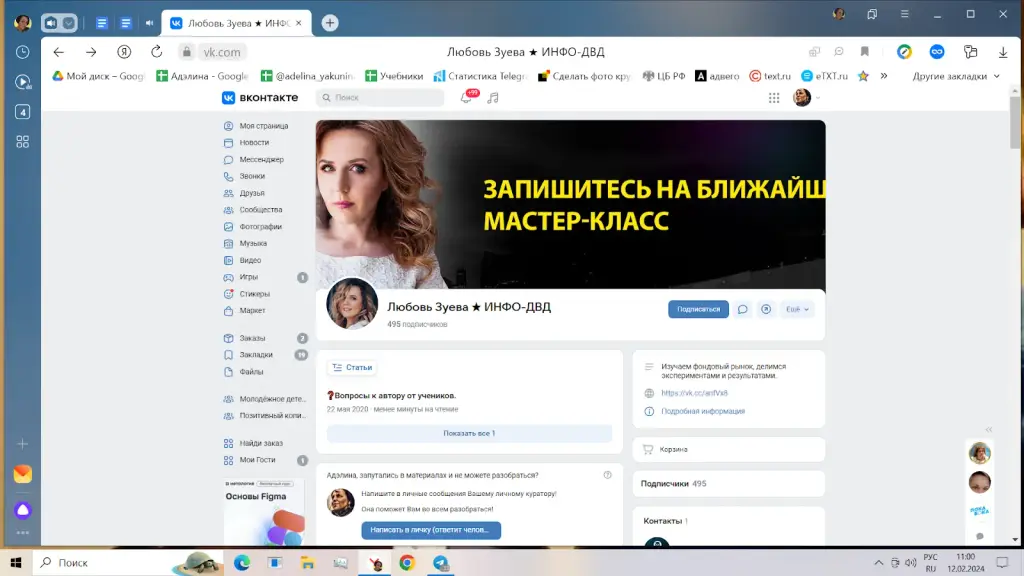Switch keyboard language РУС indicator

tap(931, 563)
